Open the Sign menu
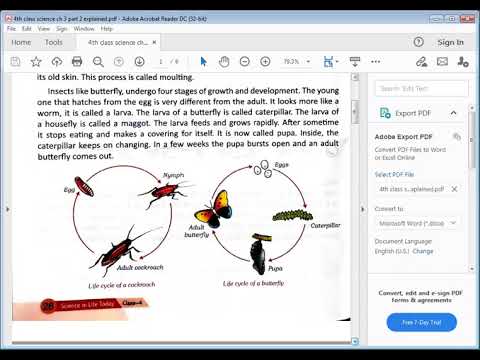Image resolution: width=480 pixels, height=360 pixels. 62,29
